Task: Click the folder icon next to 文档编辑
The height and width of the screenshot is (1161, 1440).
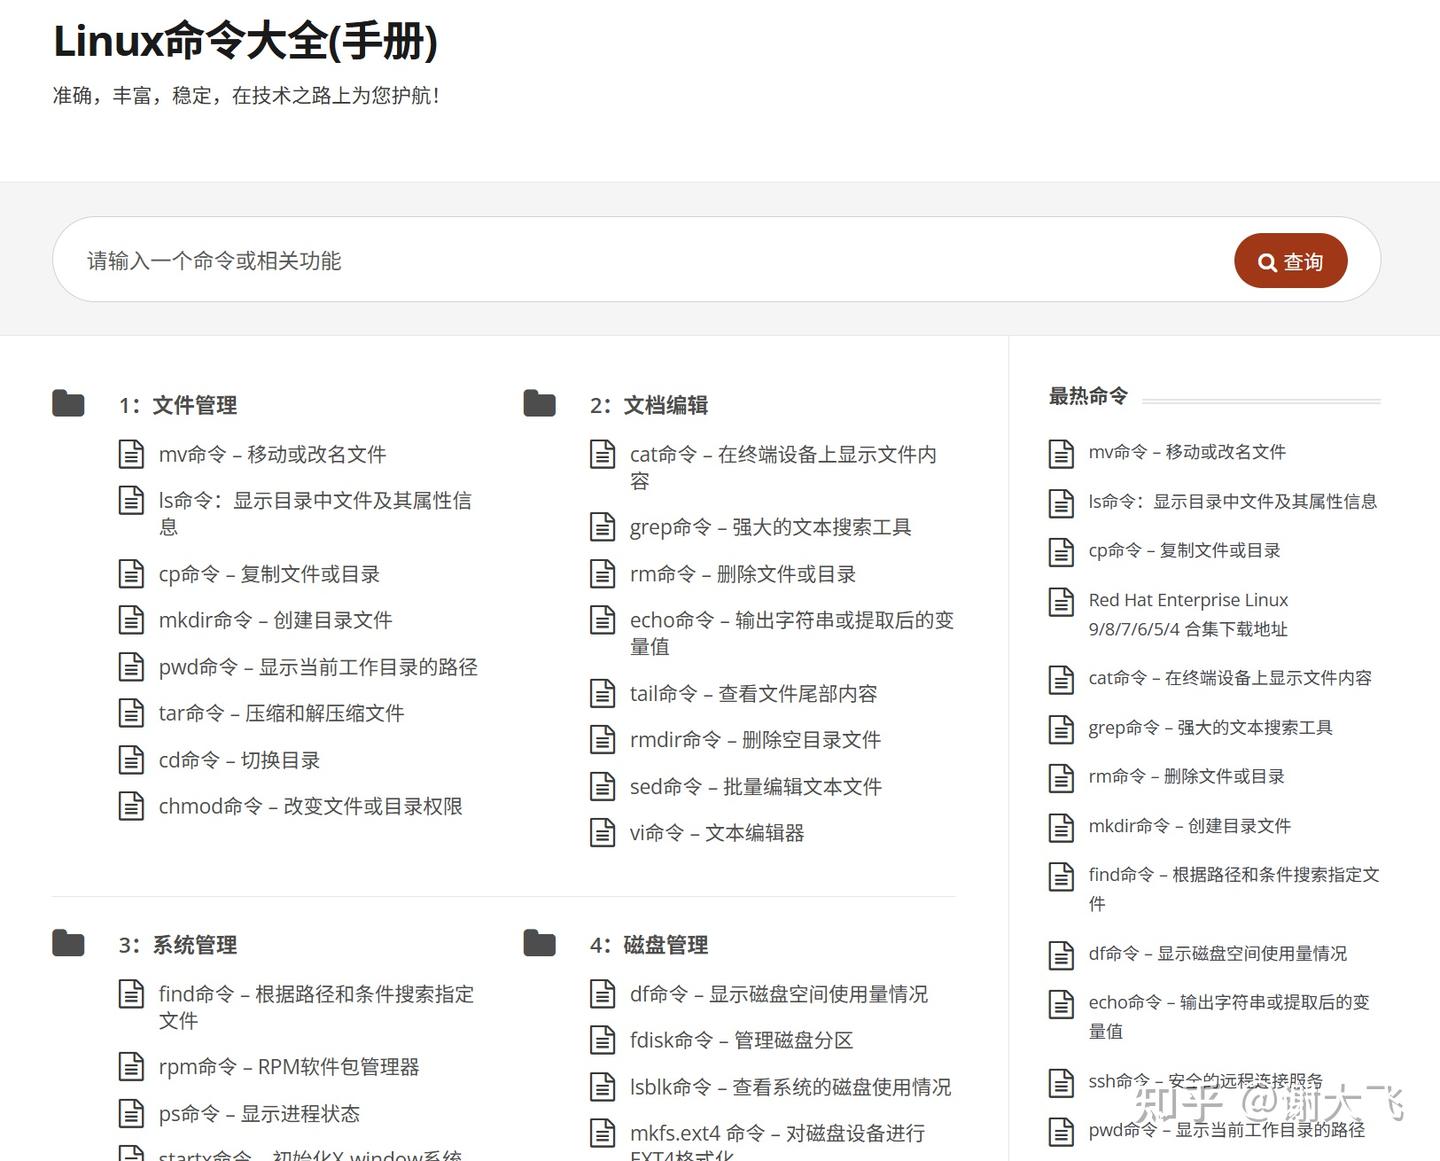Action: pos(538,403)
